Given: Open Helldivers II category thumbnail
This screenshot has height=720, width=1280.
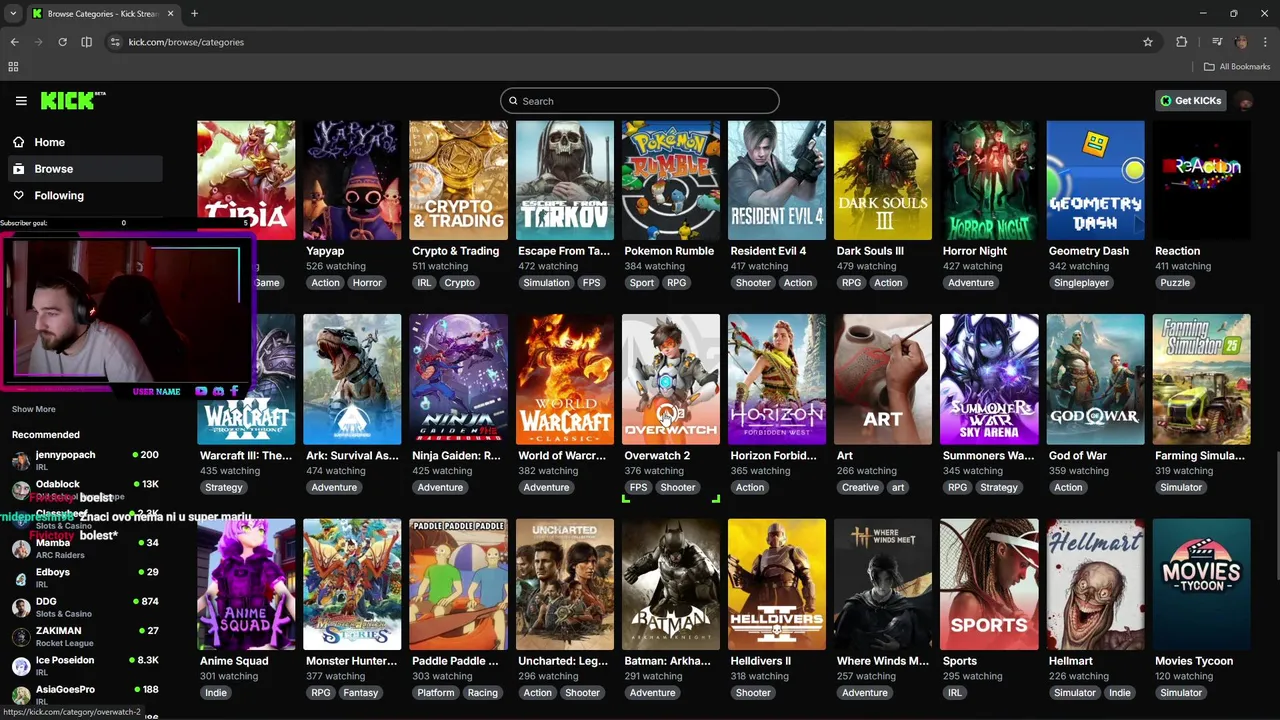Looking at the screenshot, I should (x=777, y=584).
